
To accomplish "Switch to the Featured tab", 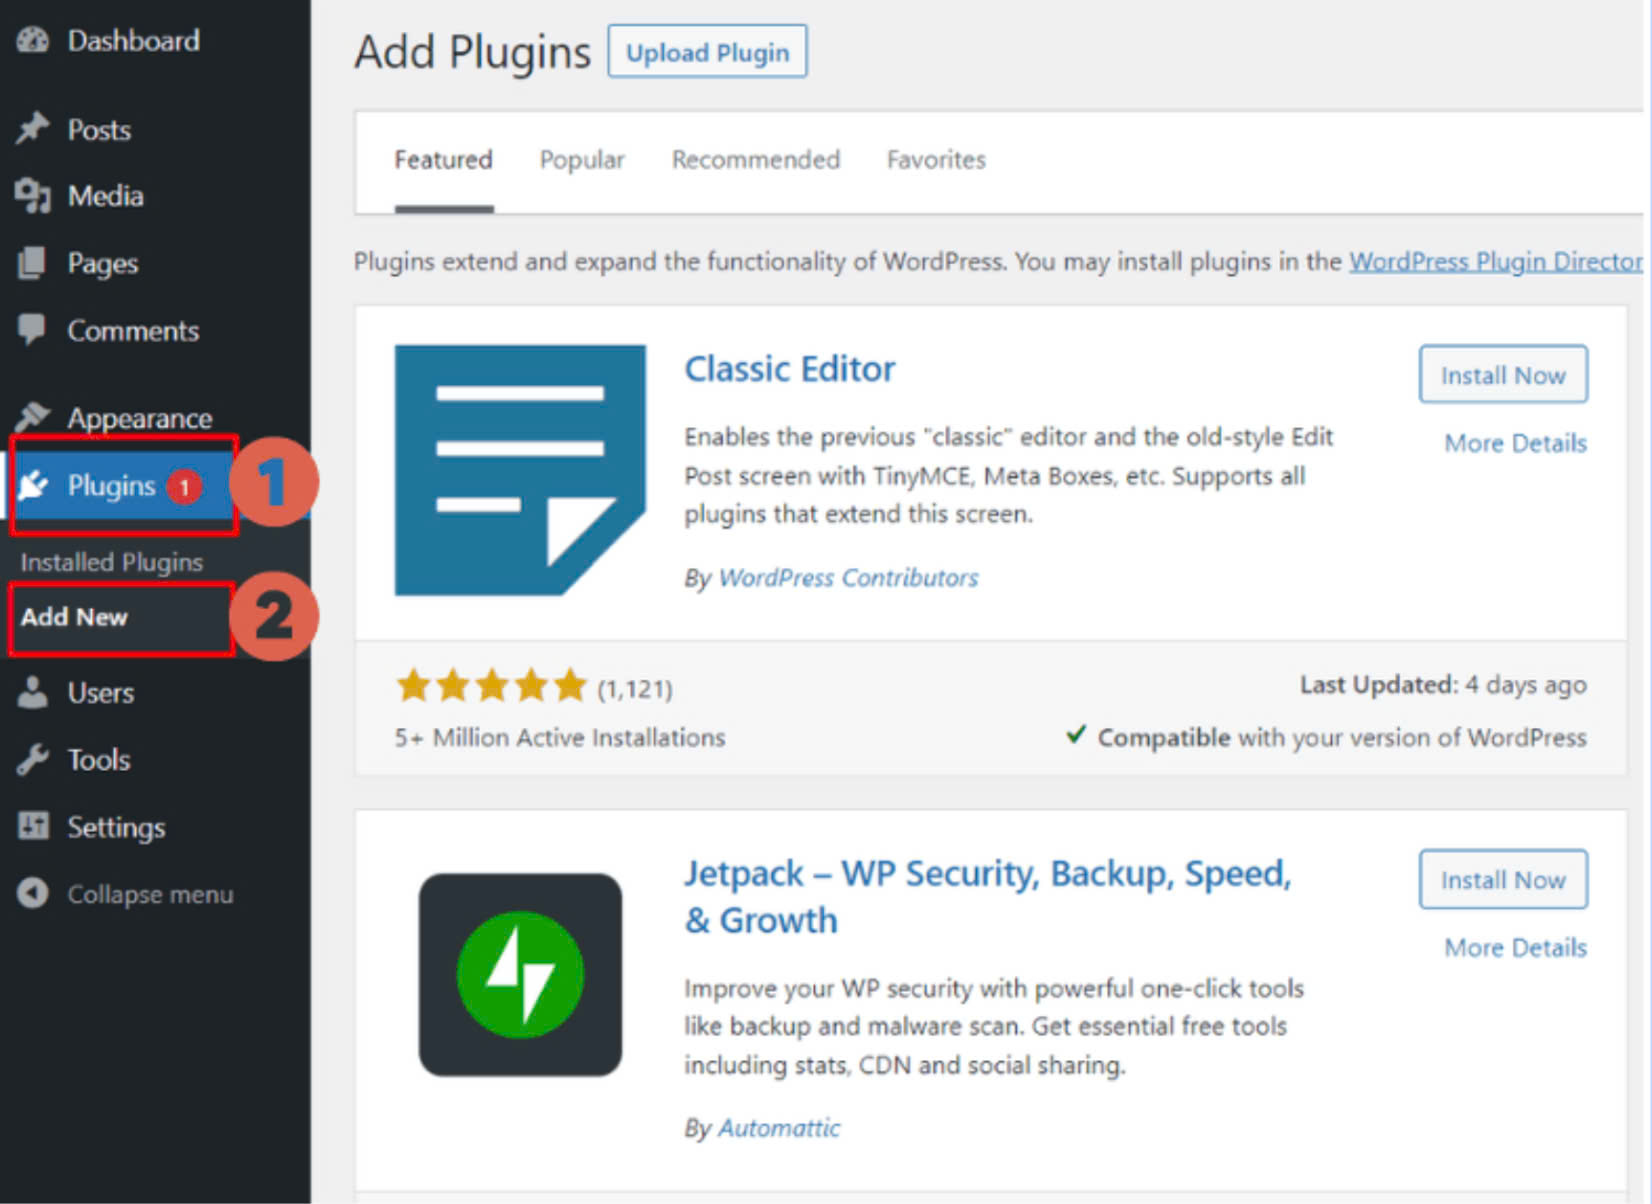I will [x=443, y=160].
